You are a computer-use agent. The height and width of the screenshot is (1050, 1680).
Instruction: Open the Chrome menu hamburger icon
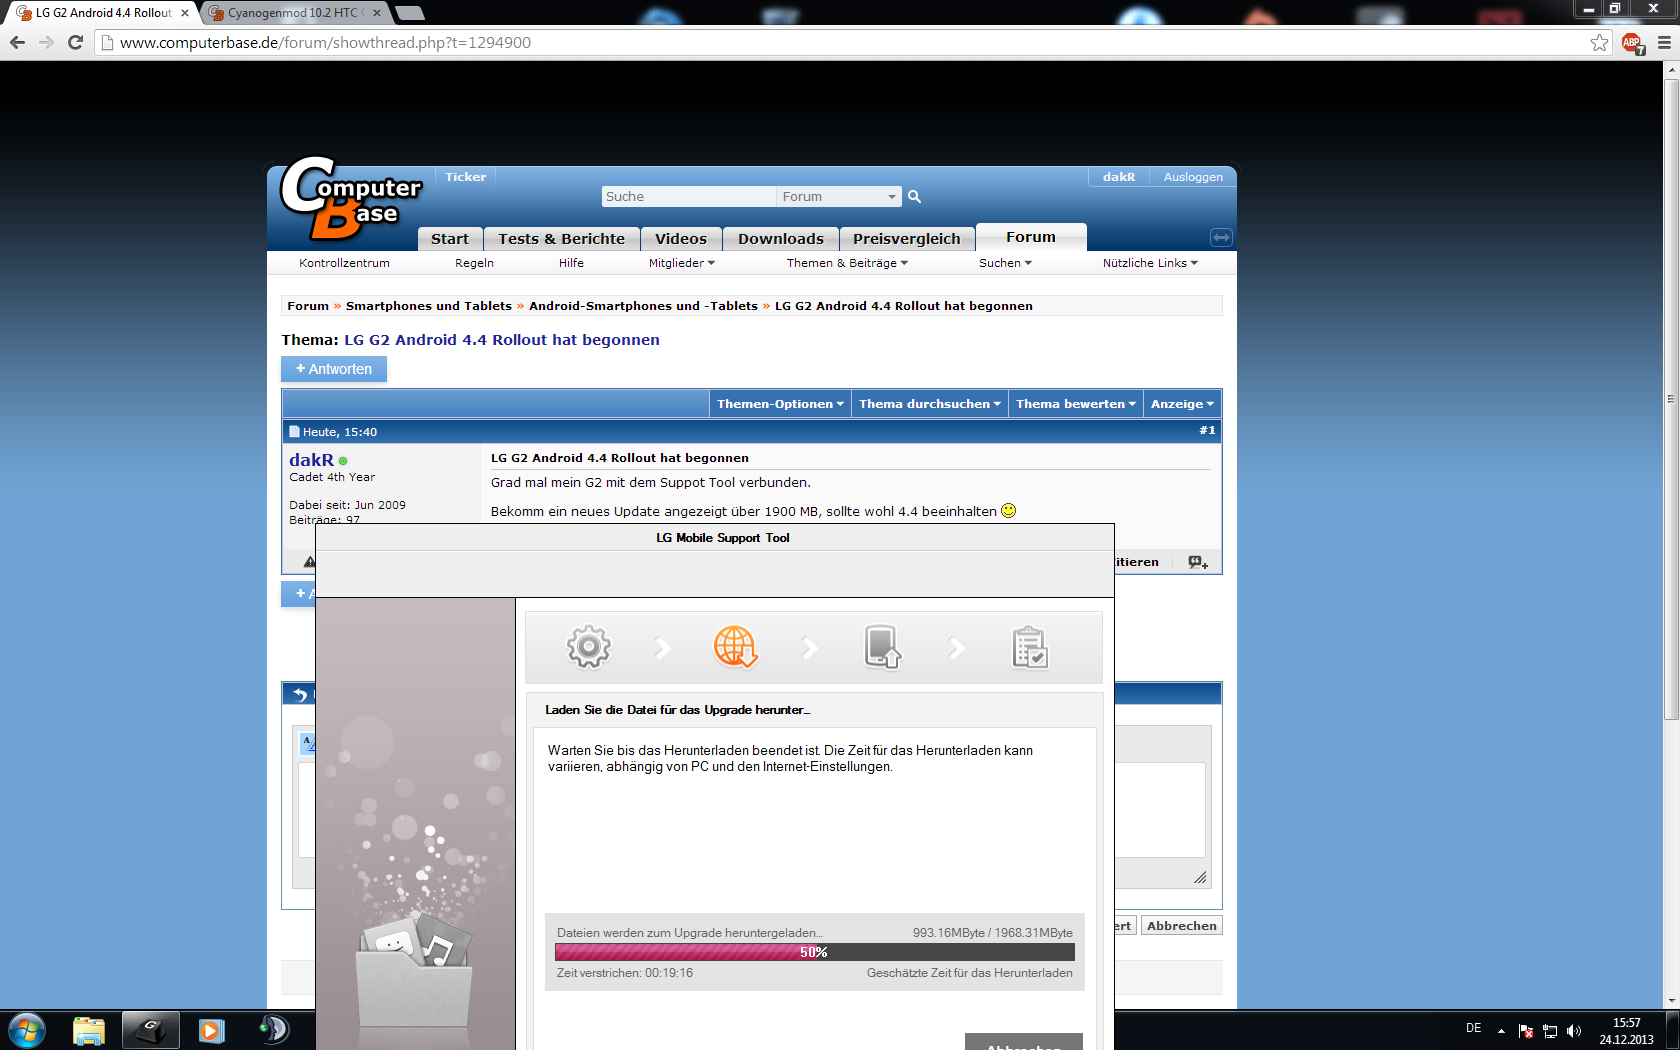tap(1664, 42)
